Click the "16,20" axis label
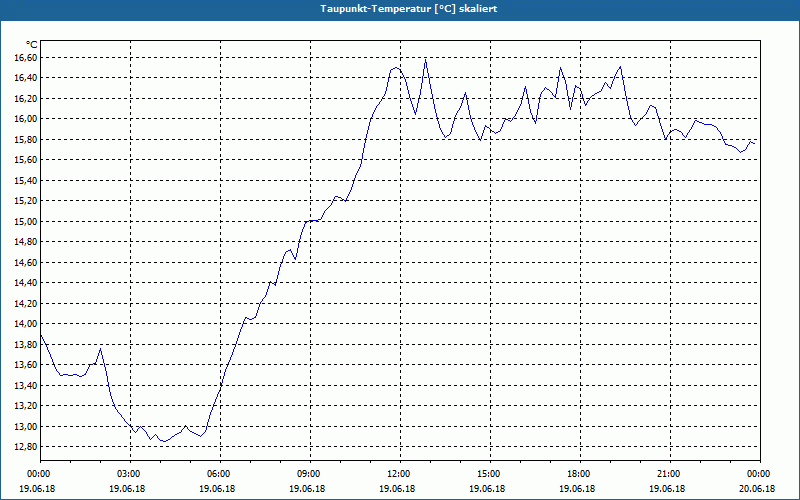Screen dimensions: 800x500 (26, 98)
